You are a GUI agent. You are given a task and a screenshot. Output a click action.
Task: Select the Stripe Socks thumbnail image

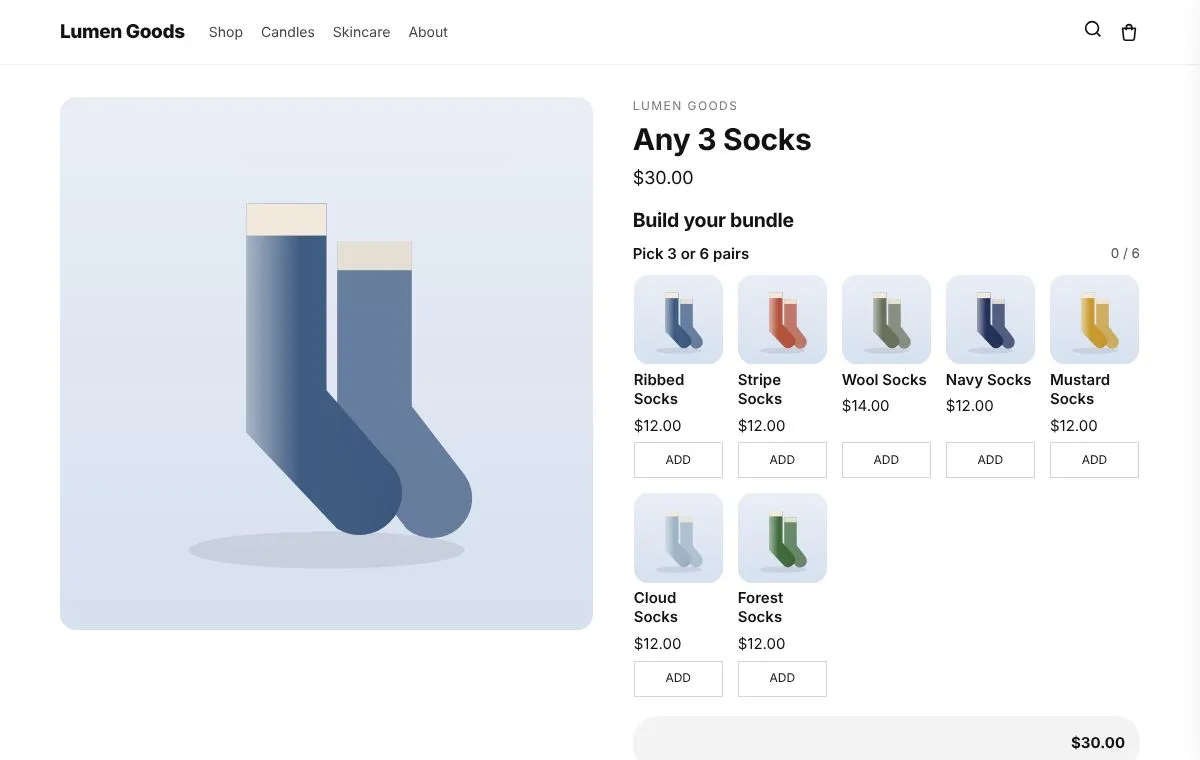coord(782,319)
